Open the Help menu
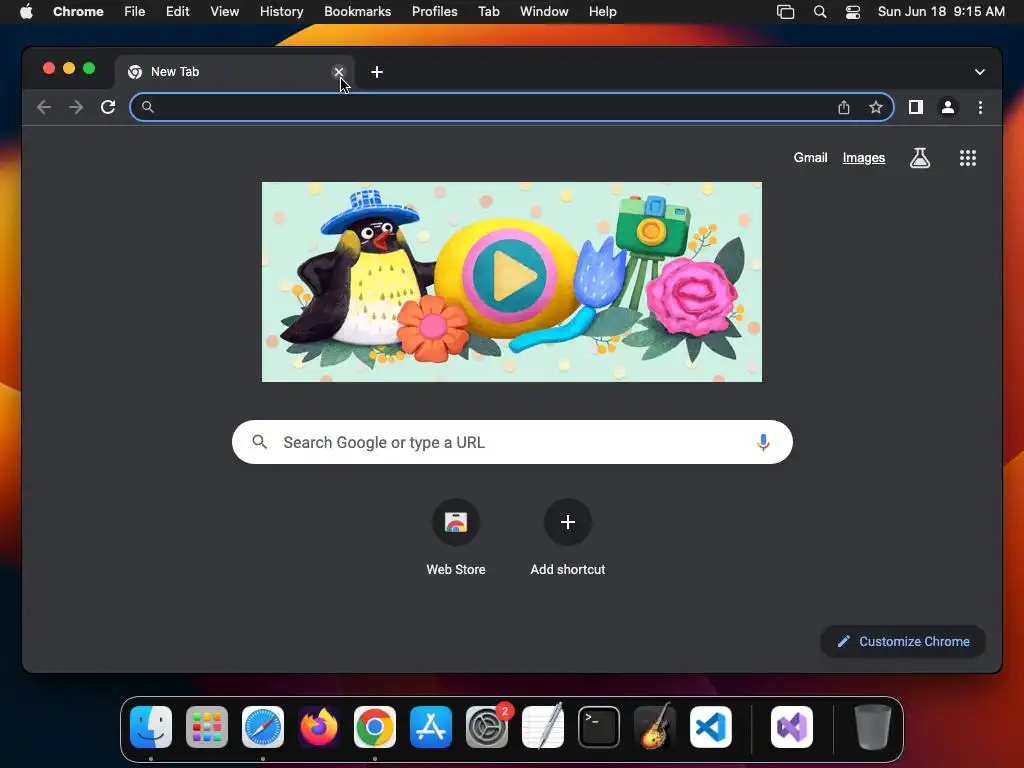 [602, 12]
